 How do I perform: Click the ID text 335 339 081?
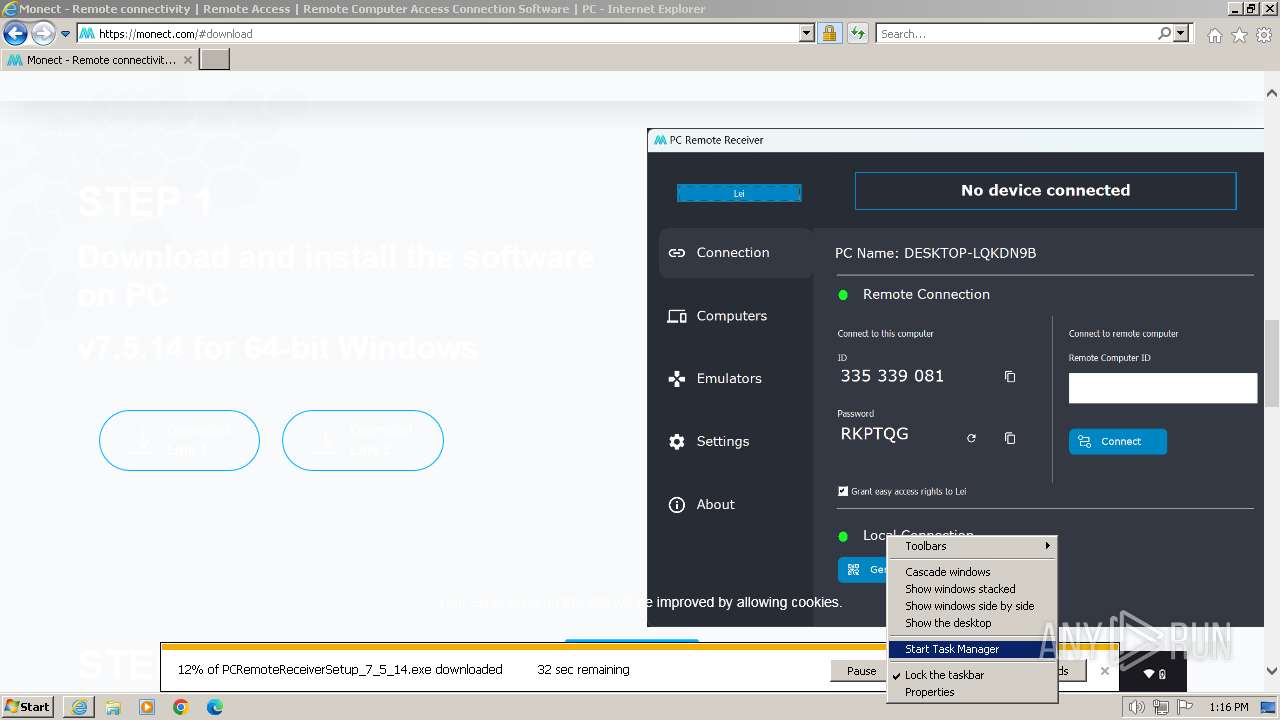pos(892,376)
